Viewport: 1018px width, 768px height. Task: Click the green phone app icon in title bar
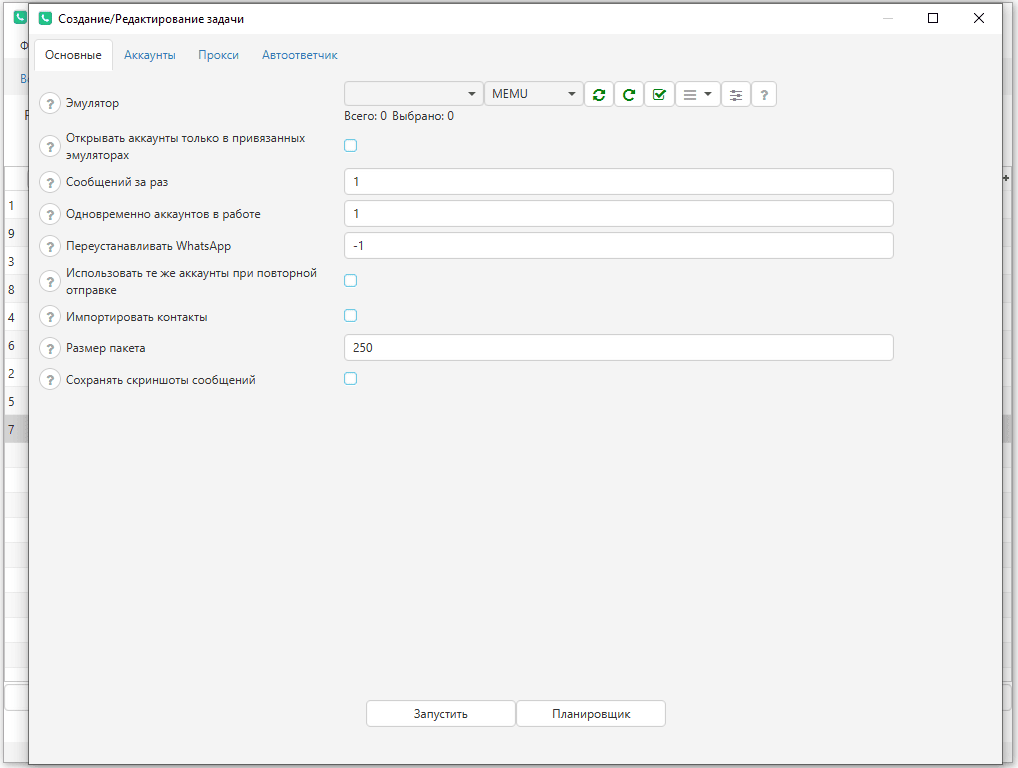45,18
